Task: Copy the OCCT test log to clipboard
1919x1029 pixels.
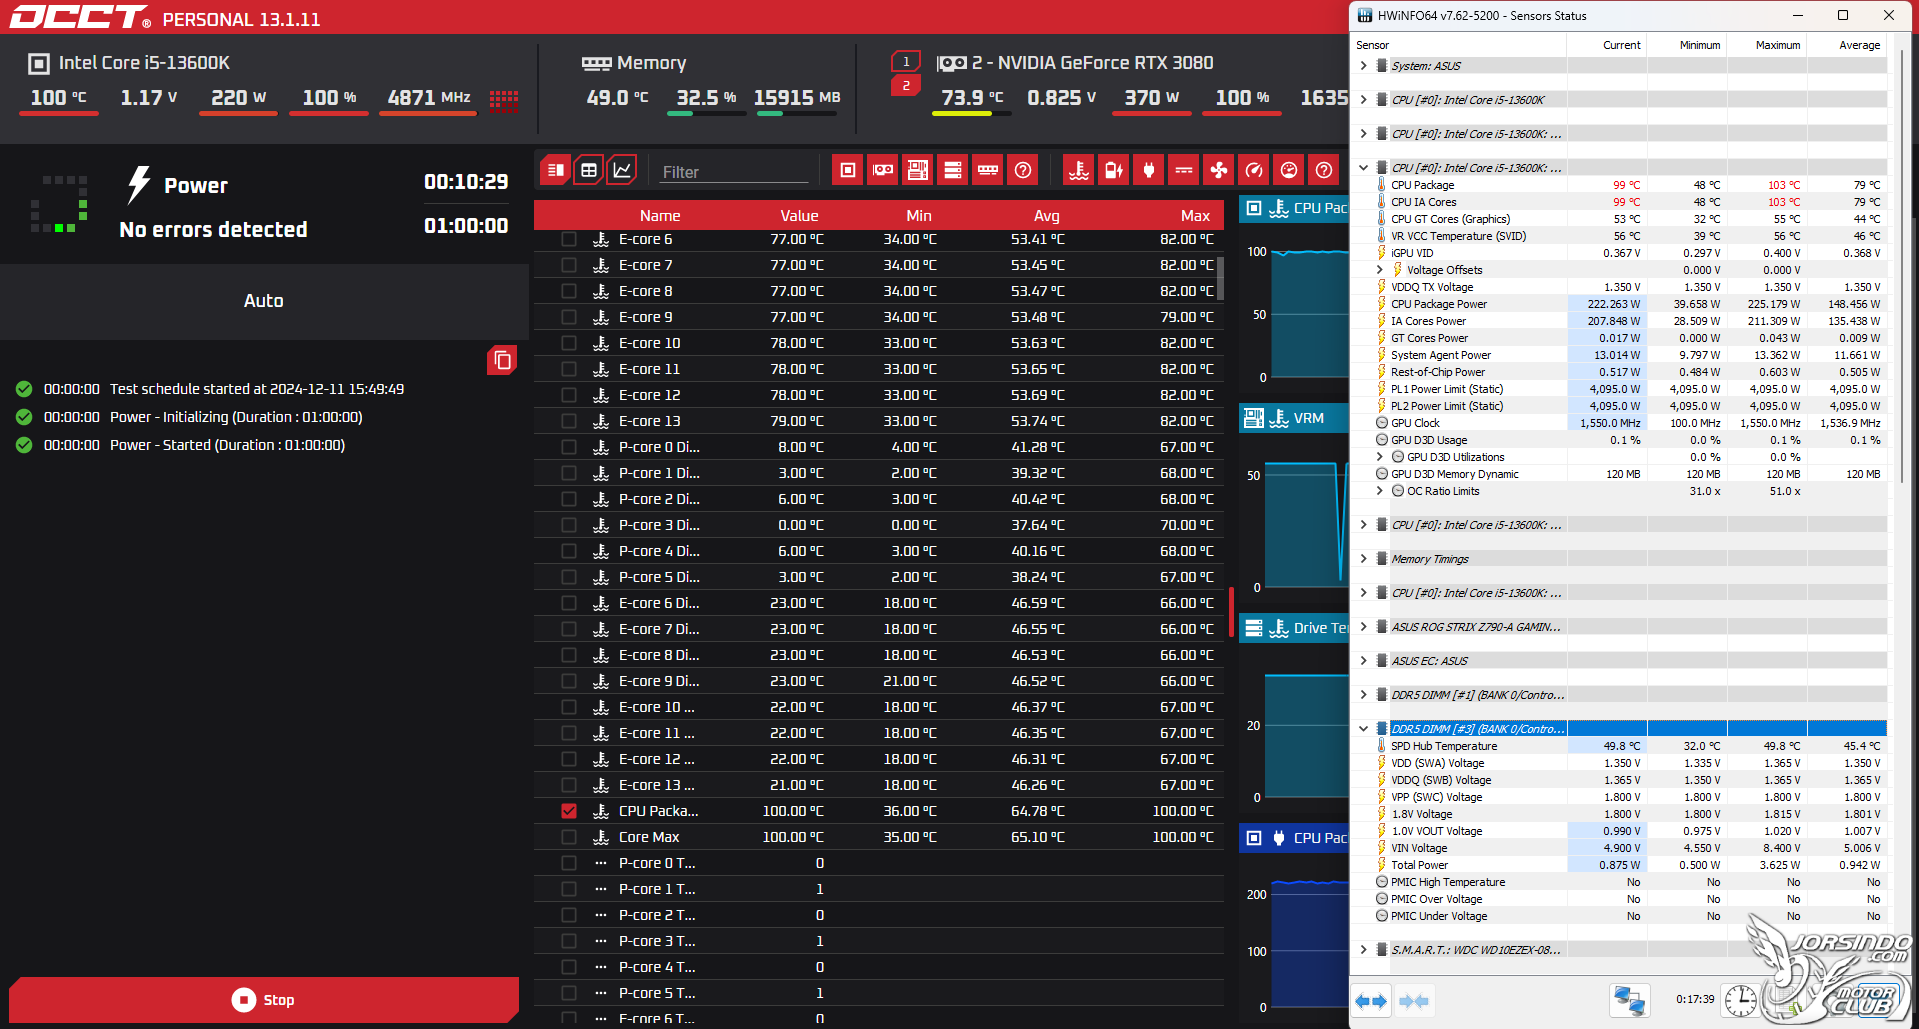Action: coord(502,360)
